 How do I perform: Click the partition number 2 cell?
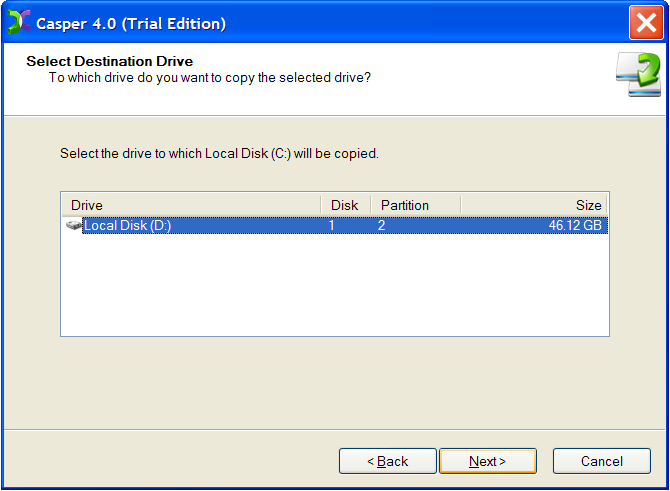381,225
